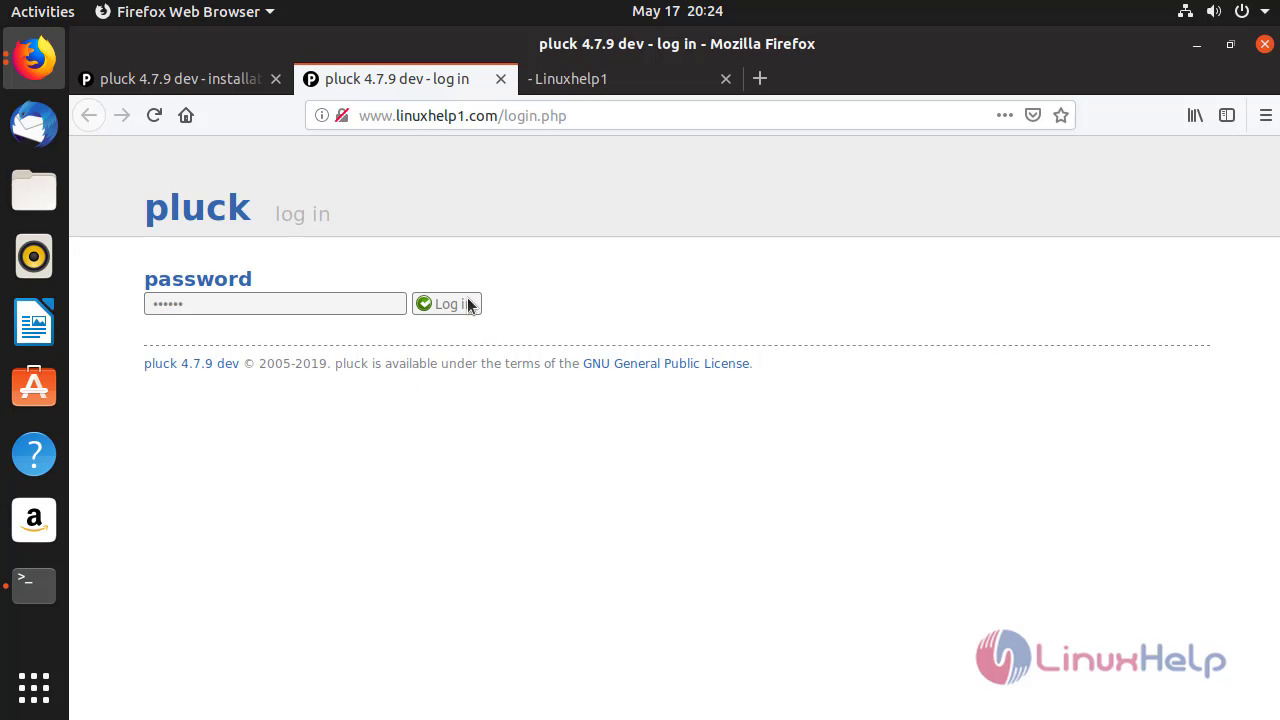Show site information icon in address bar
Screen dimensions: 1280x720
pos(322,115)
